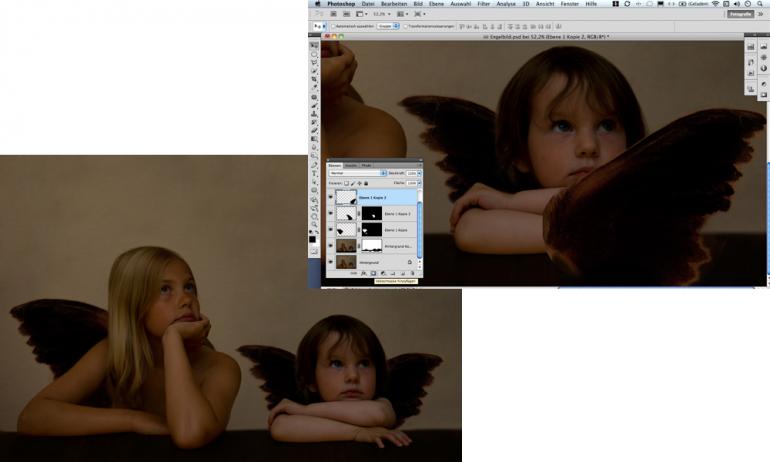Hide the Ebene 1 Kopie 3 layer
This screenshot has width=770, height=462.
[x=330, y=197]
